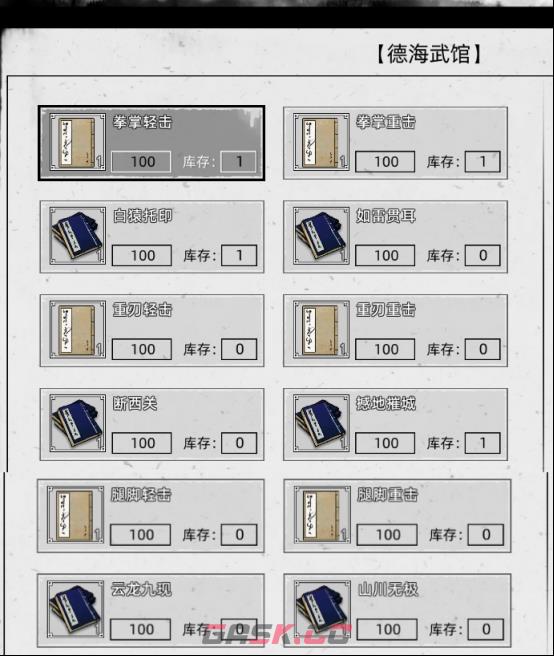Choose the blue 山川无极 book icon
Screen dimensions: 554x656
point(322,609)
